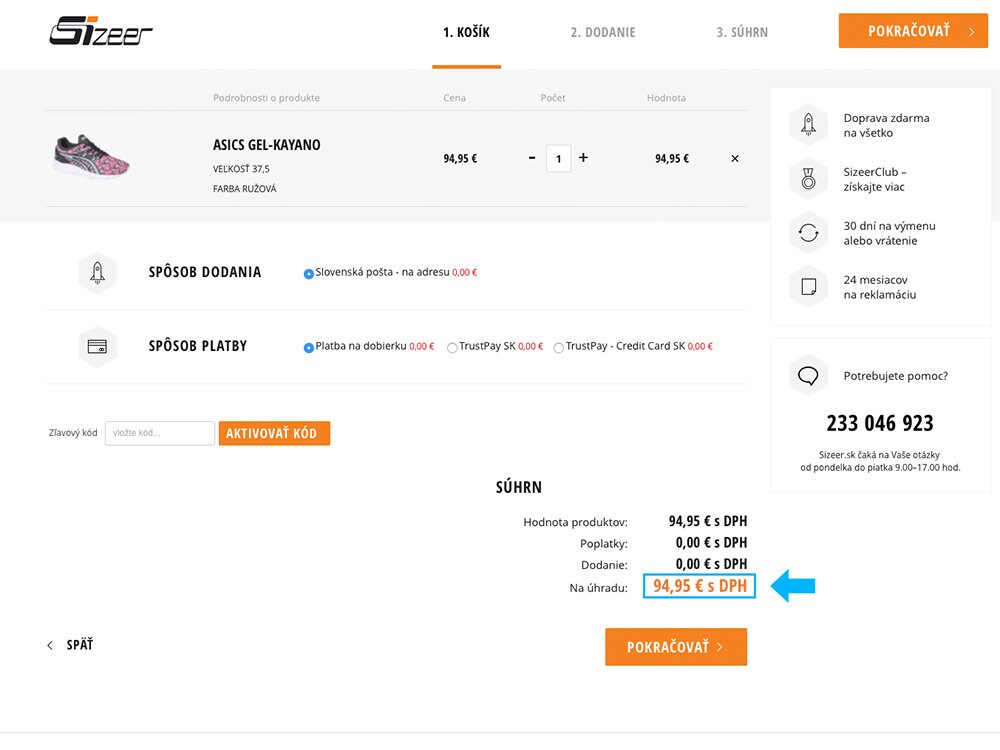Screen dimensions: 1000x750
Task: Go back with the Späť link
Action: click(x=70, y=645)
